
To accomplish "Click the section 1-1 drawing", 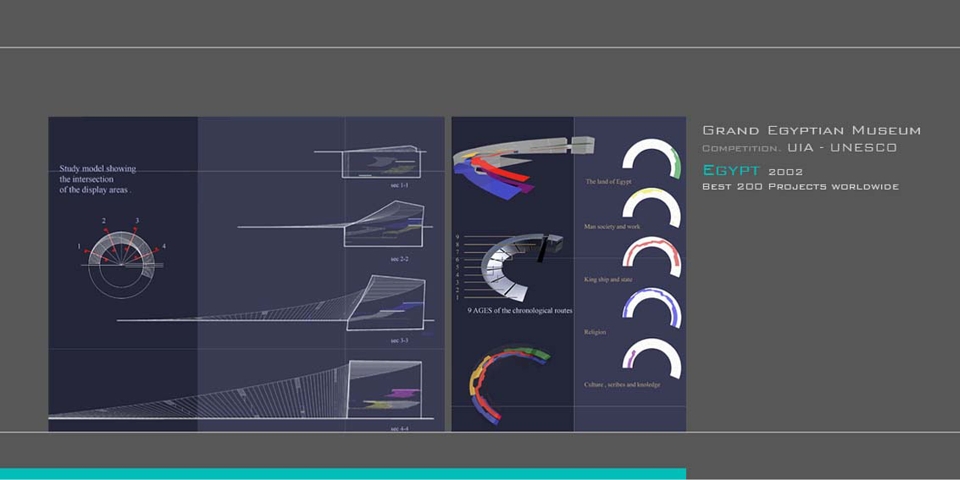I will [370, 161].
